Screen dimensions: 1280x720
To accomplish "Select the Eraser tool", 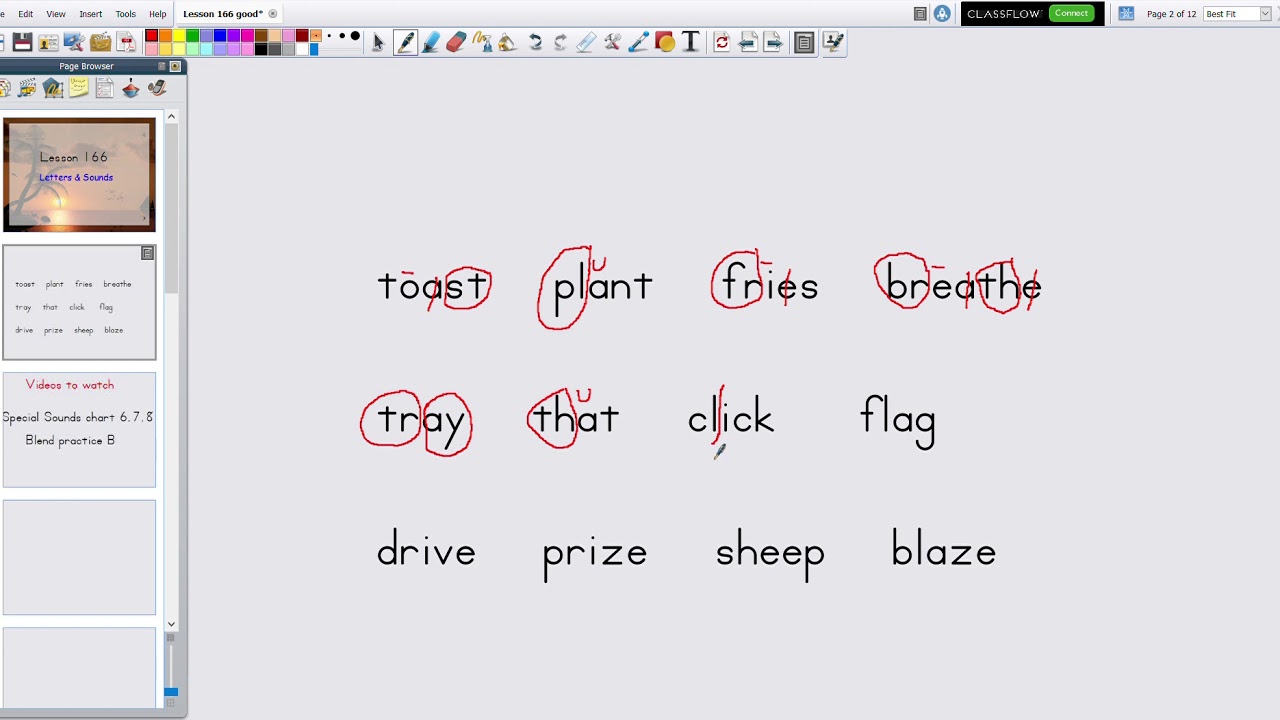I will point(456,42).
